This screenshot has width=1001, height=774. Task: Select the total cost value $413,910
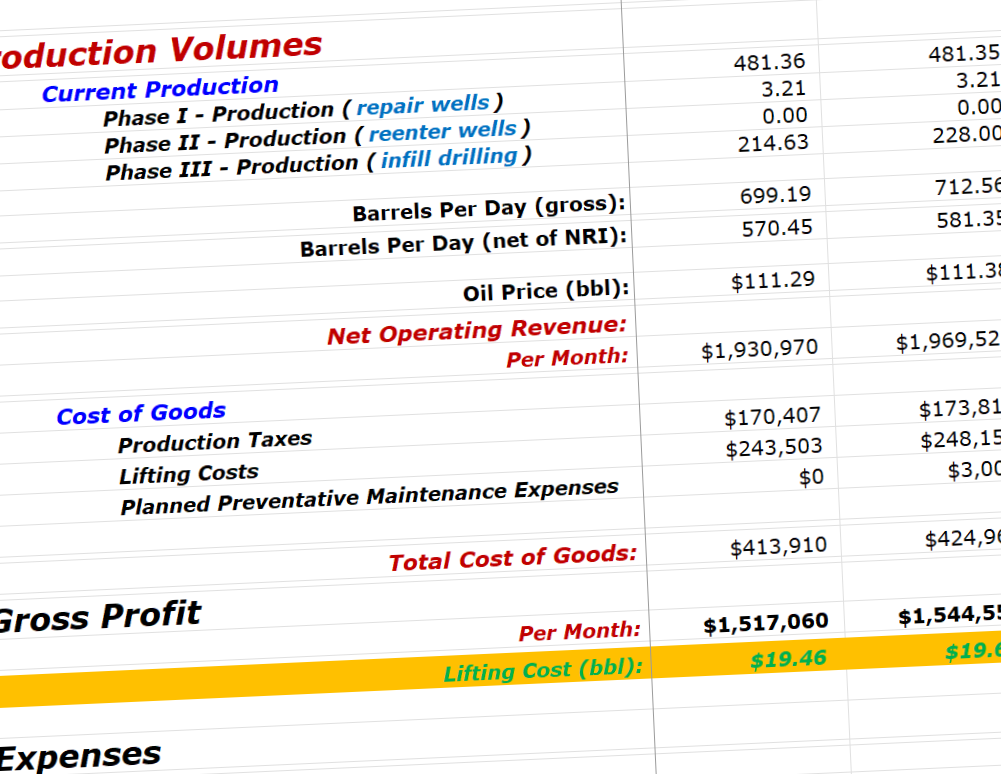tap(778, 547)
